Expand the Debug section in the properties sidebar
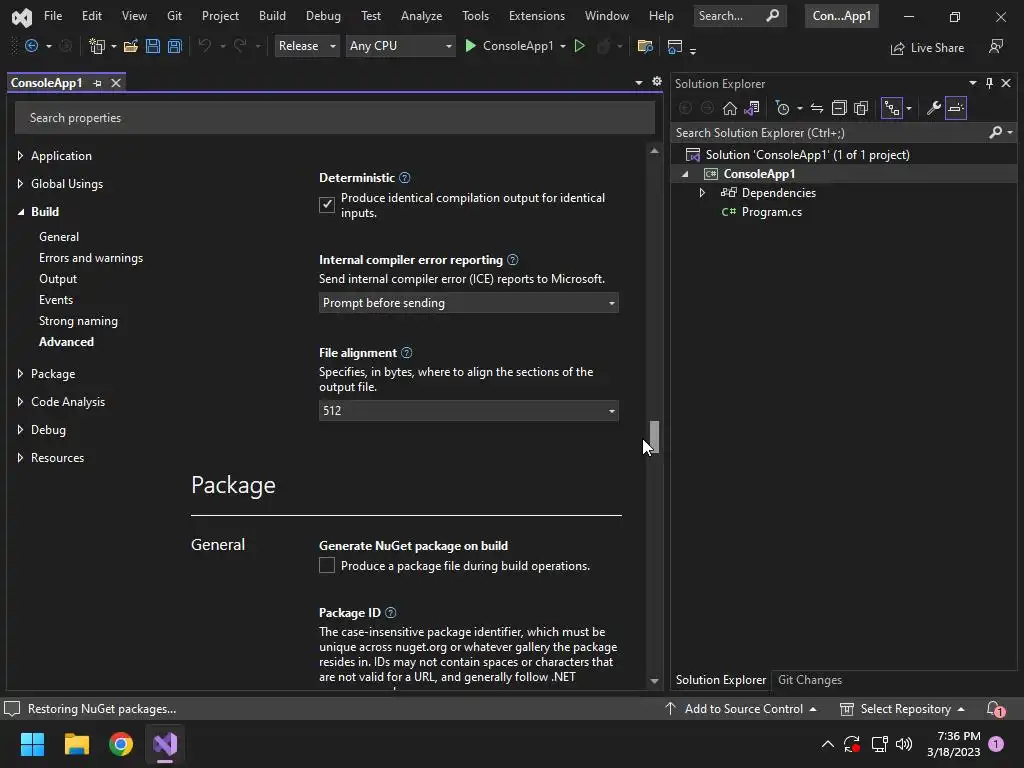 click(20, 430)
